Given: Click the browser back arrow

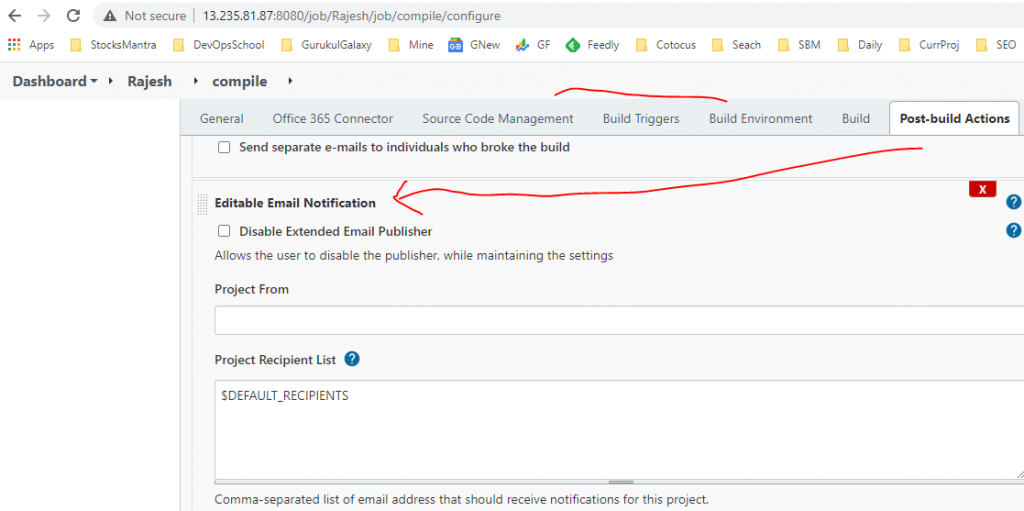Looking at the screenshot, I should (x=15, y=16).
